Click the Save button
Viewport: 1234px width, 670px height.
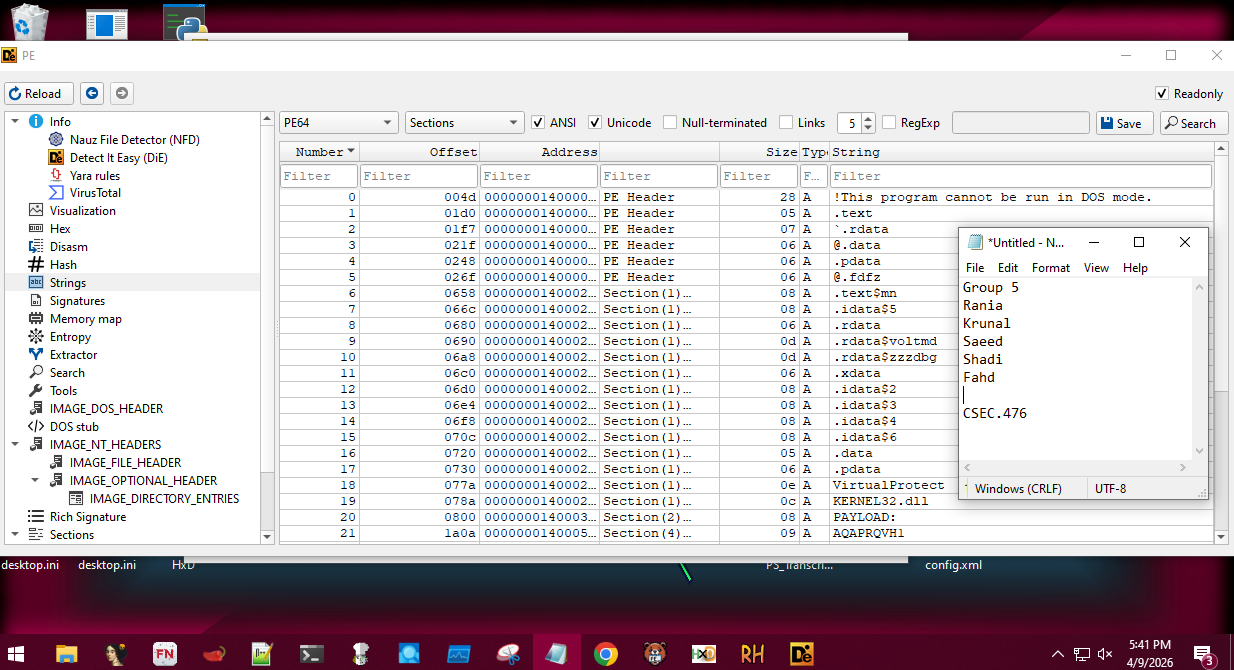(1125, 123)
